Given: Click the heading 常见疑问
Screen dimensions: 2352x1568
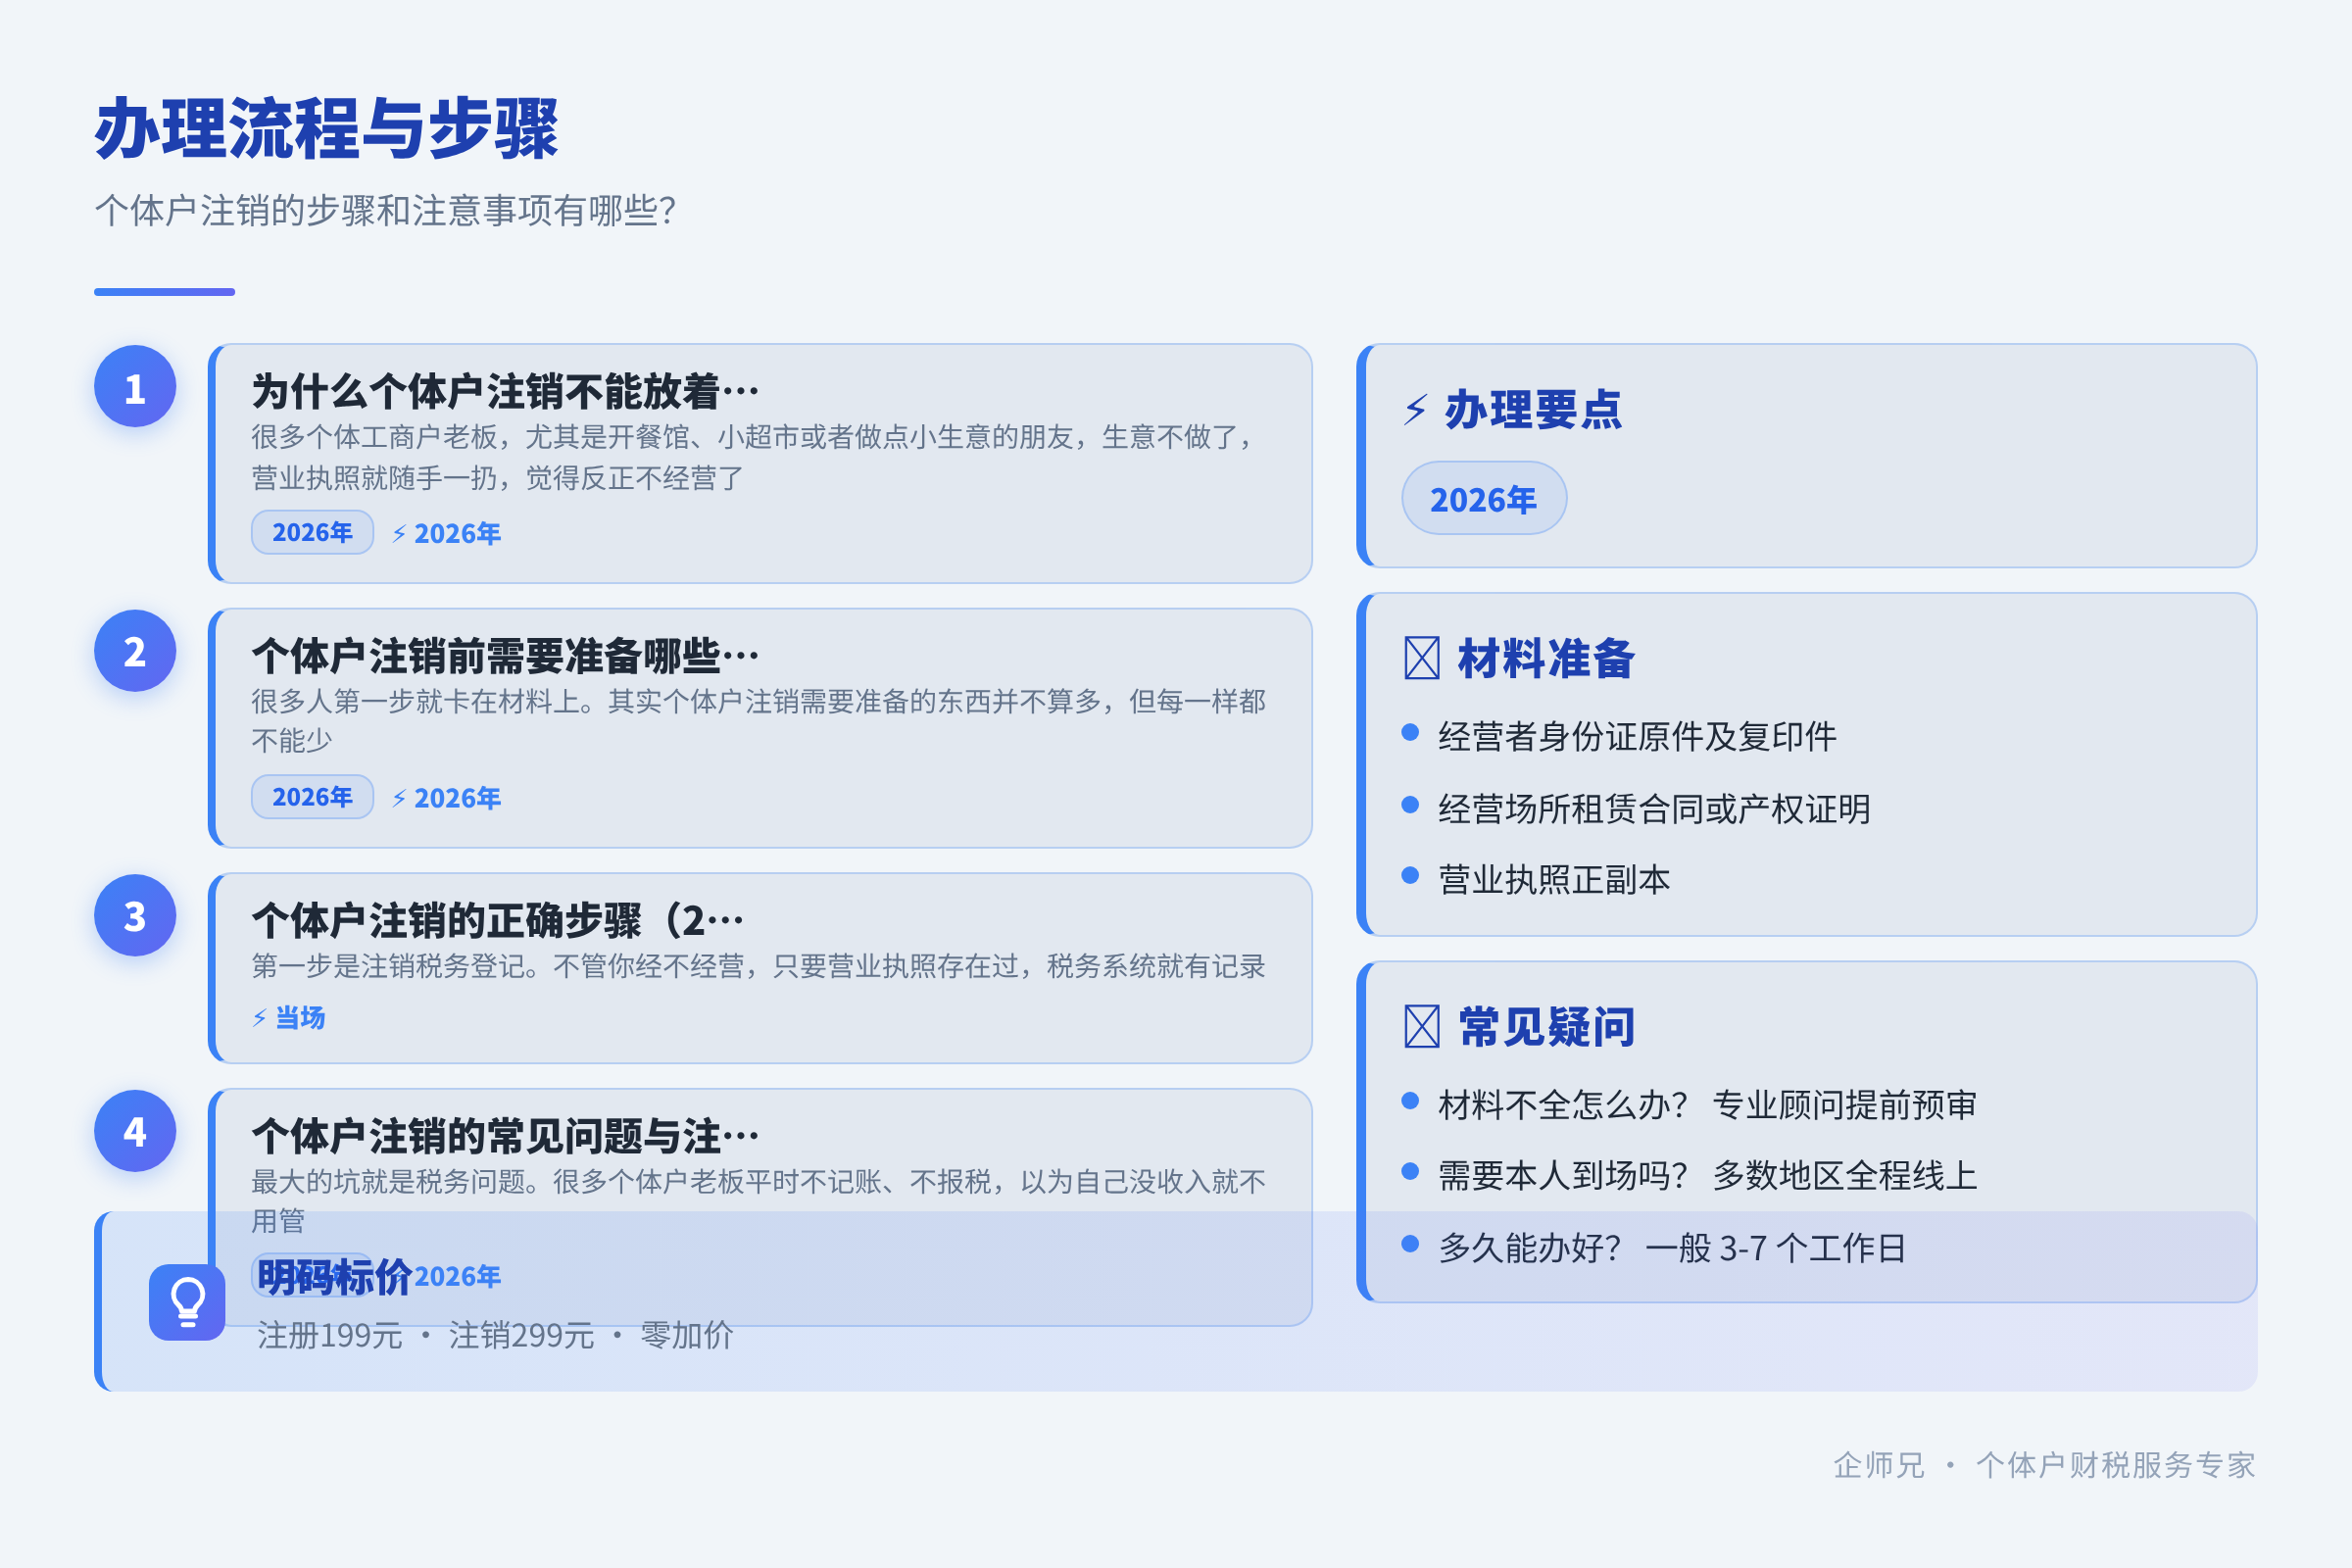Looking at the screenshot, I should [1546, 1026].
